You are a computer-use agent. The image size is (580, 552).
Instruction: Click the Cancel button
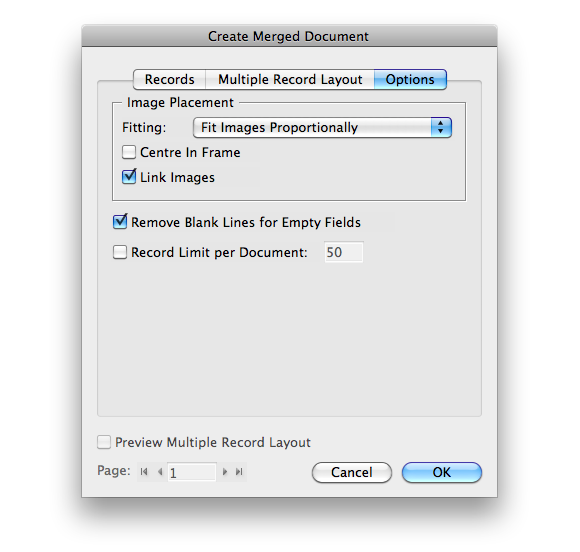(352, 472)
